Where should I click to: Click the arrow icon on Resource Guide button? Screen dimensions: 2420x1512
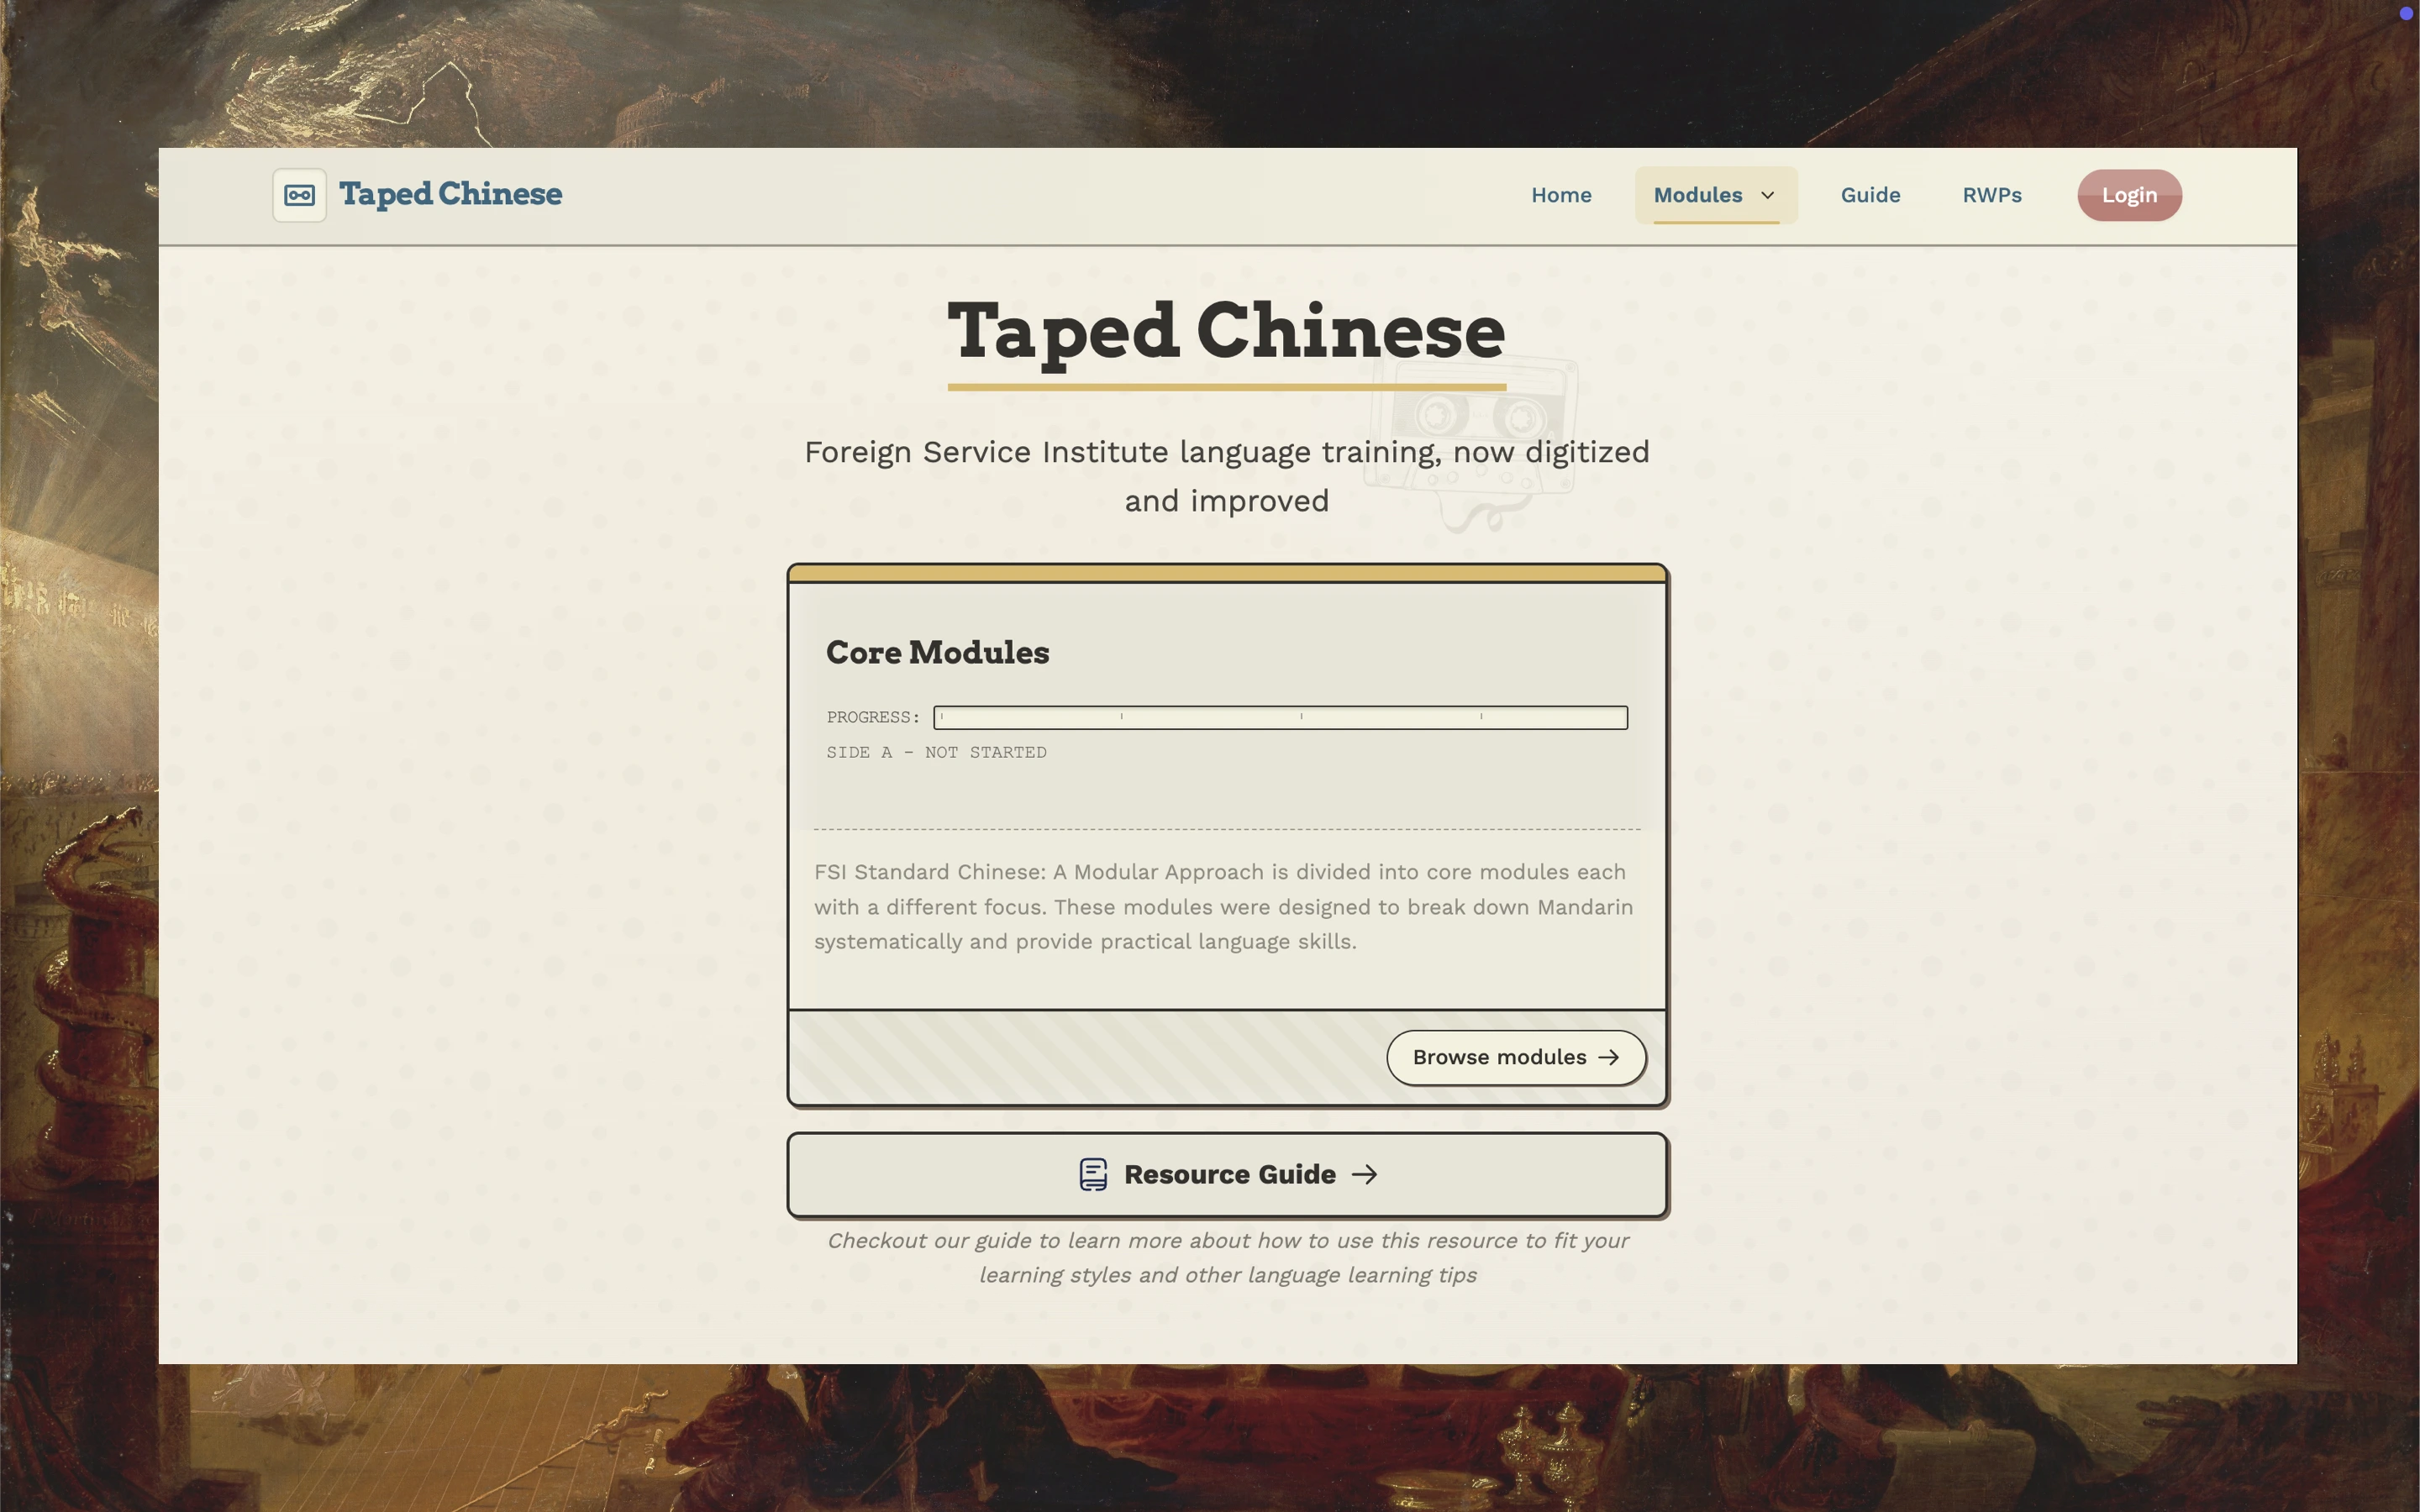point(1366,1174)
